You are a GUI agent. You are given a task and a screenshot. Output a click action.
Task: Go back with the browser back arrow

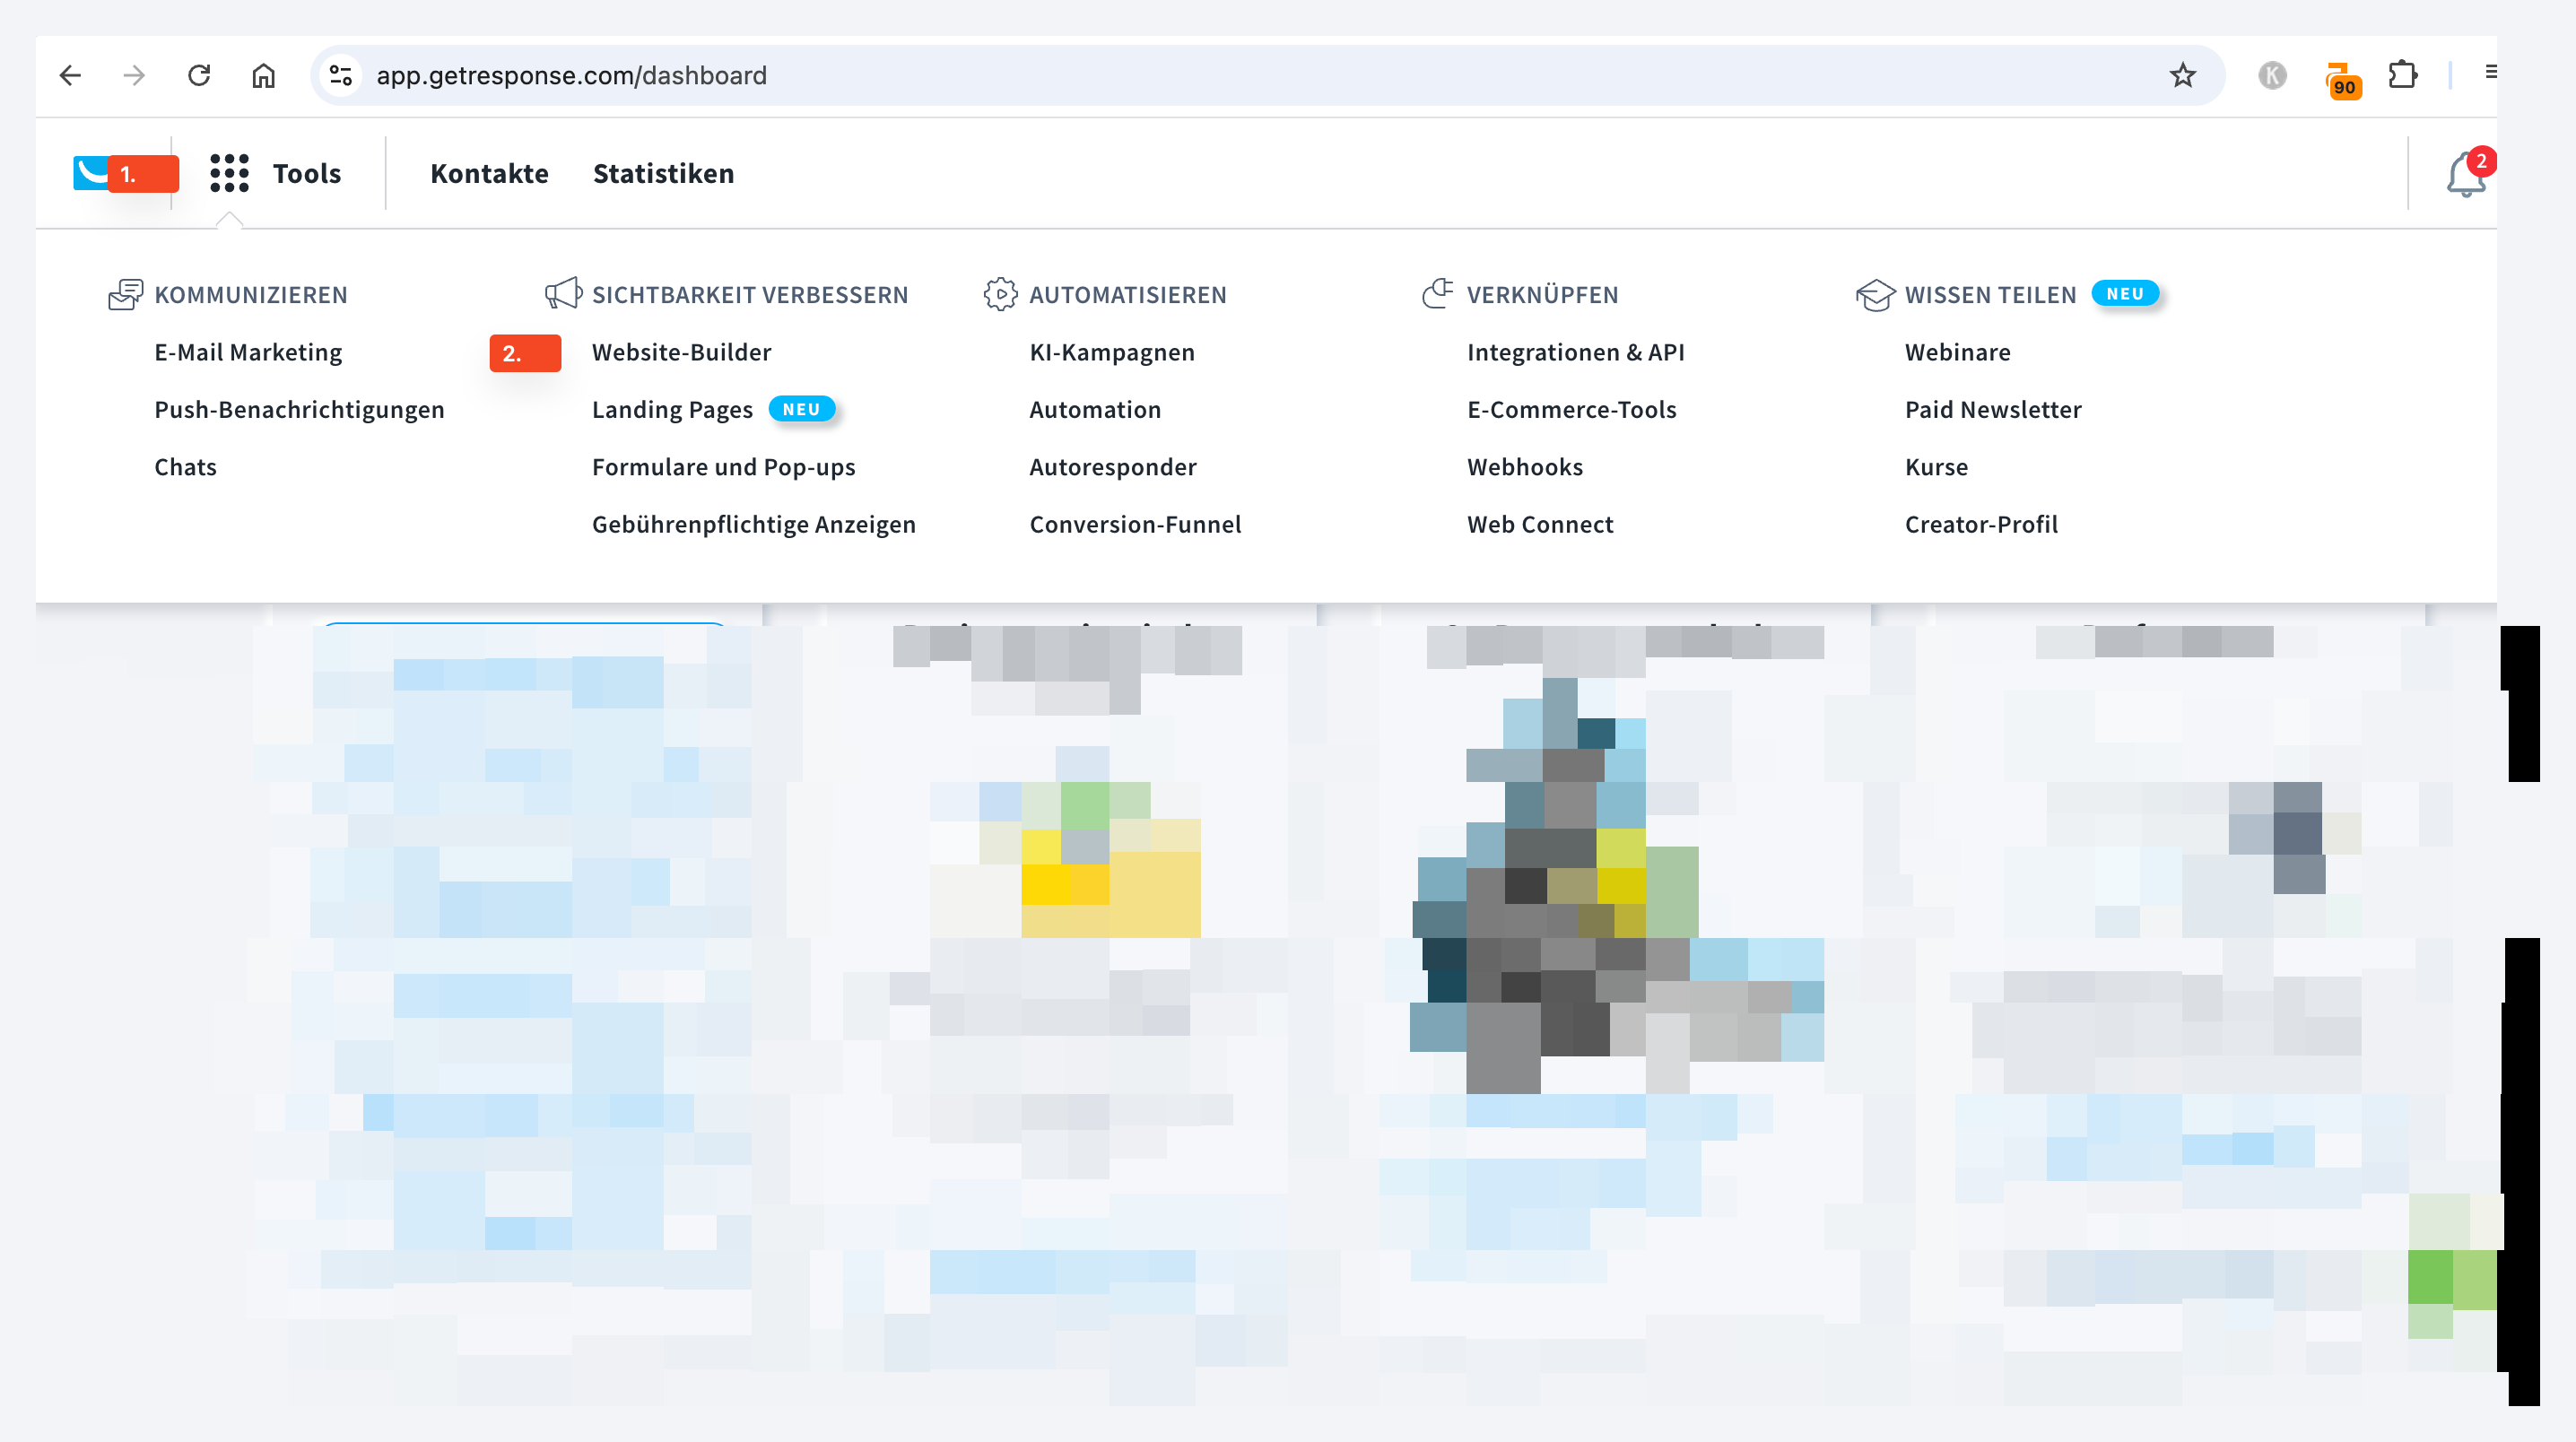[x=70, y=75]
